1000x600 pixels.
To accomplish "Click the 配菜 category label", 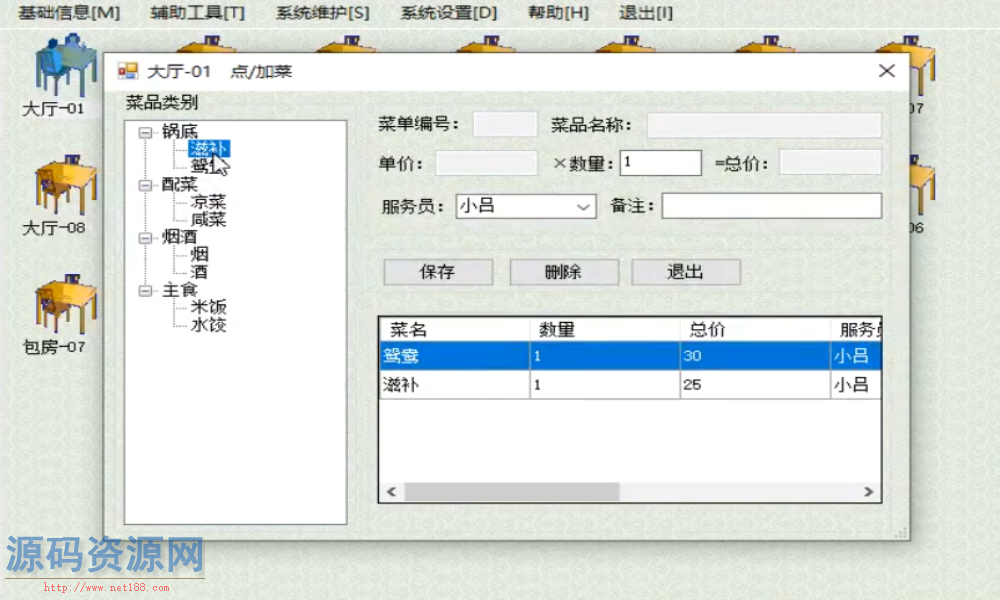I will (x=179, y=184).
